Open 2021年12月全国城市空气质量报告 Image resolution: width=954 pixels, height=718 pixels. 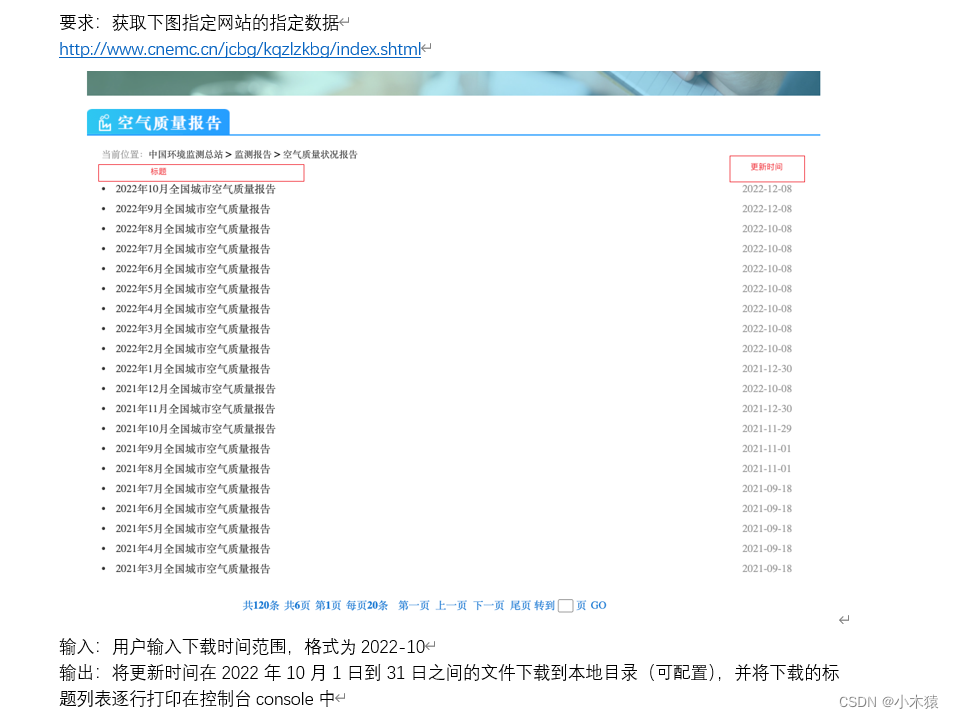point(195,388)
